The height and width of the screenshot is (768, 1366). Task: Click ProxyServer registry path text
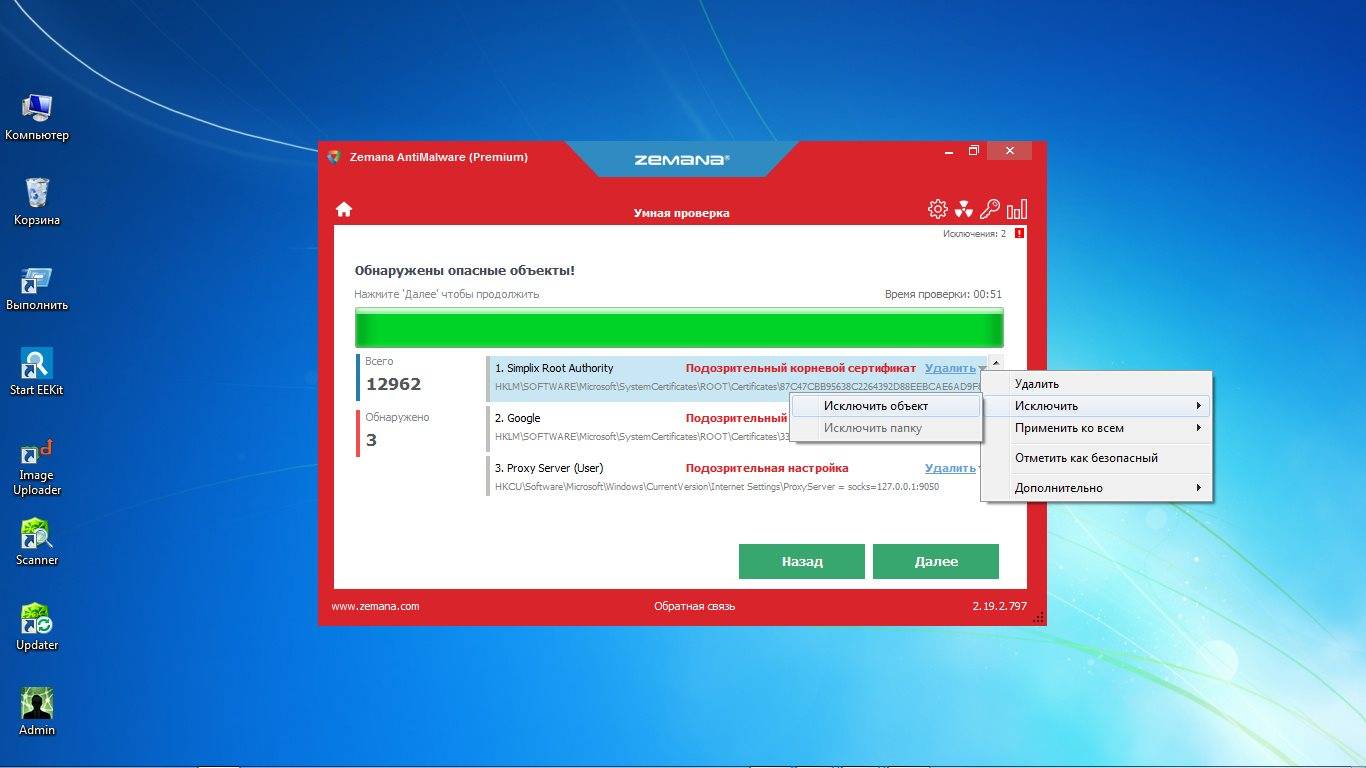coord(717,487)
